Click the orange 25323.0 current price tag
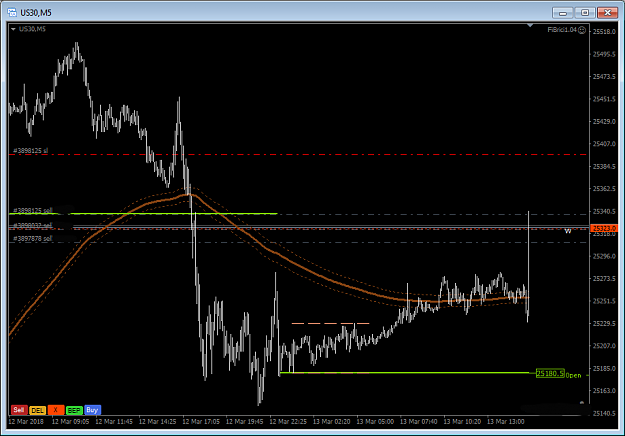Screen dimensions: 625x436 coord(604,228)
